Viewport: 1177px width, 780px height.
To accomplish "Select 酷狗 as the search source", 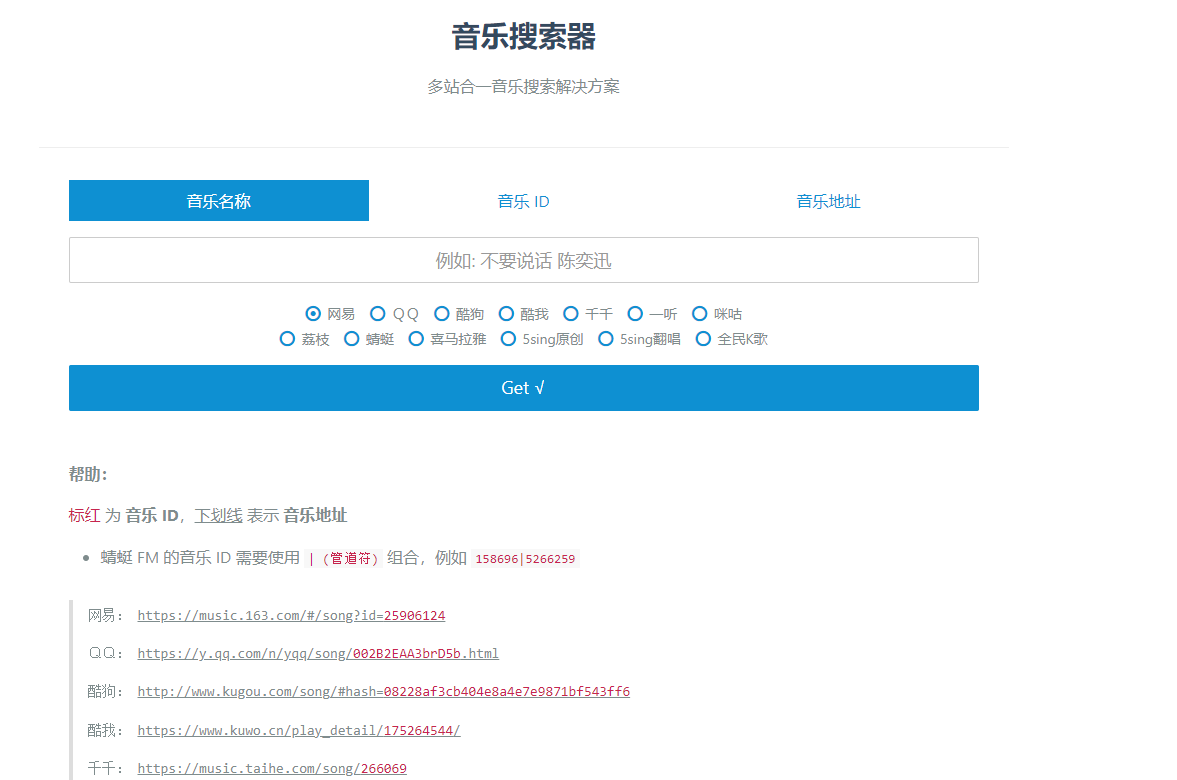I will tap(442, 314).
